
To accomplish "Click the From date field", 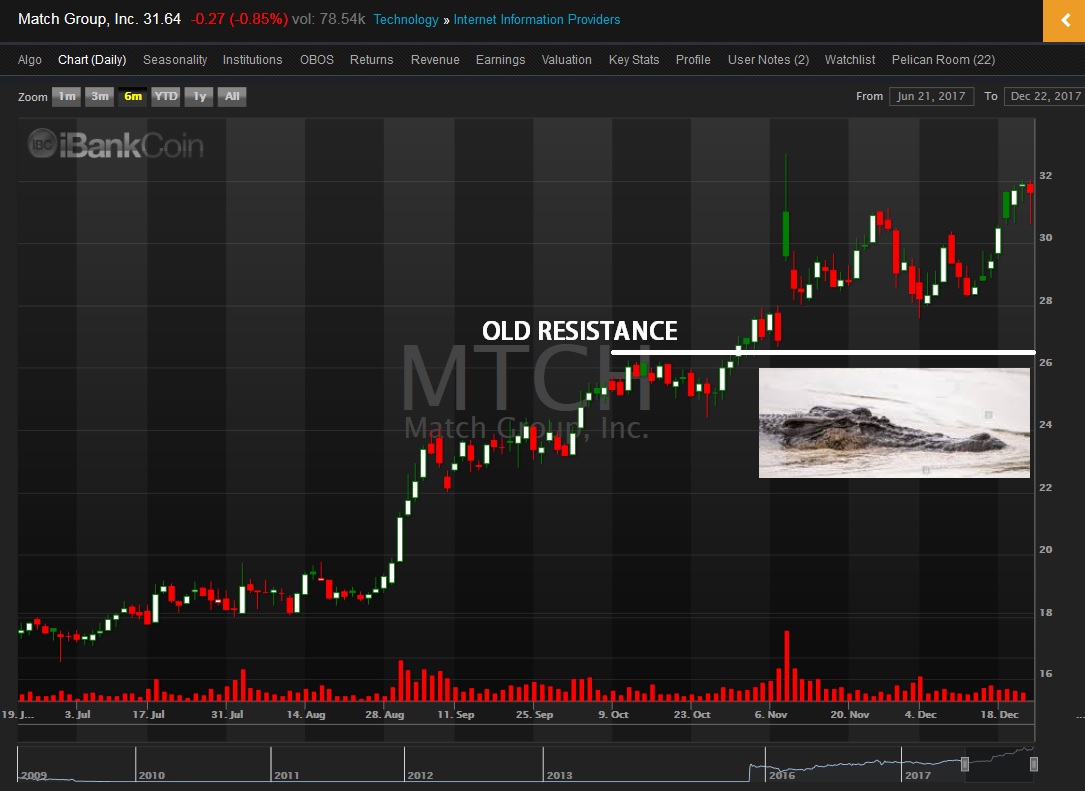I will pos(931,96).
